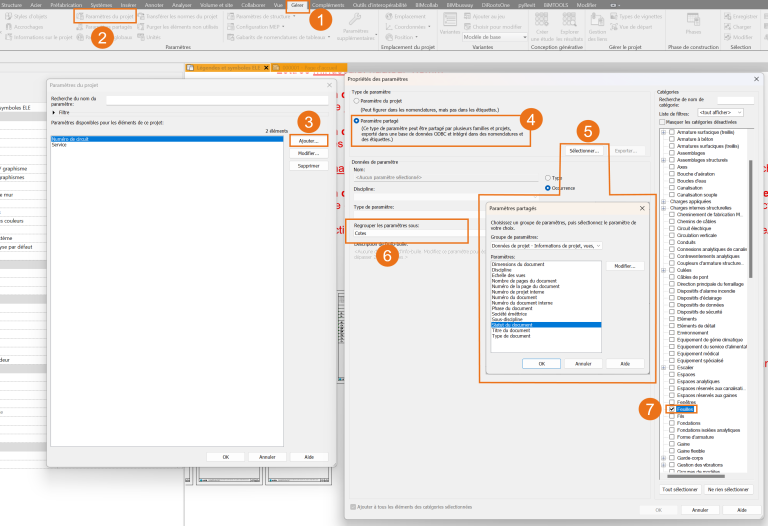Open Paramètres de structure
Viewport: 768px width, 526px height.
click(261, 16)
